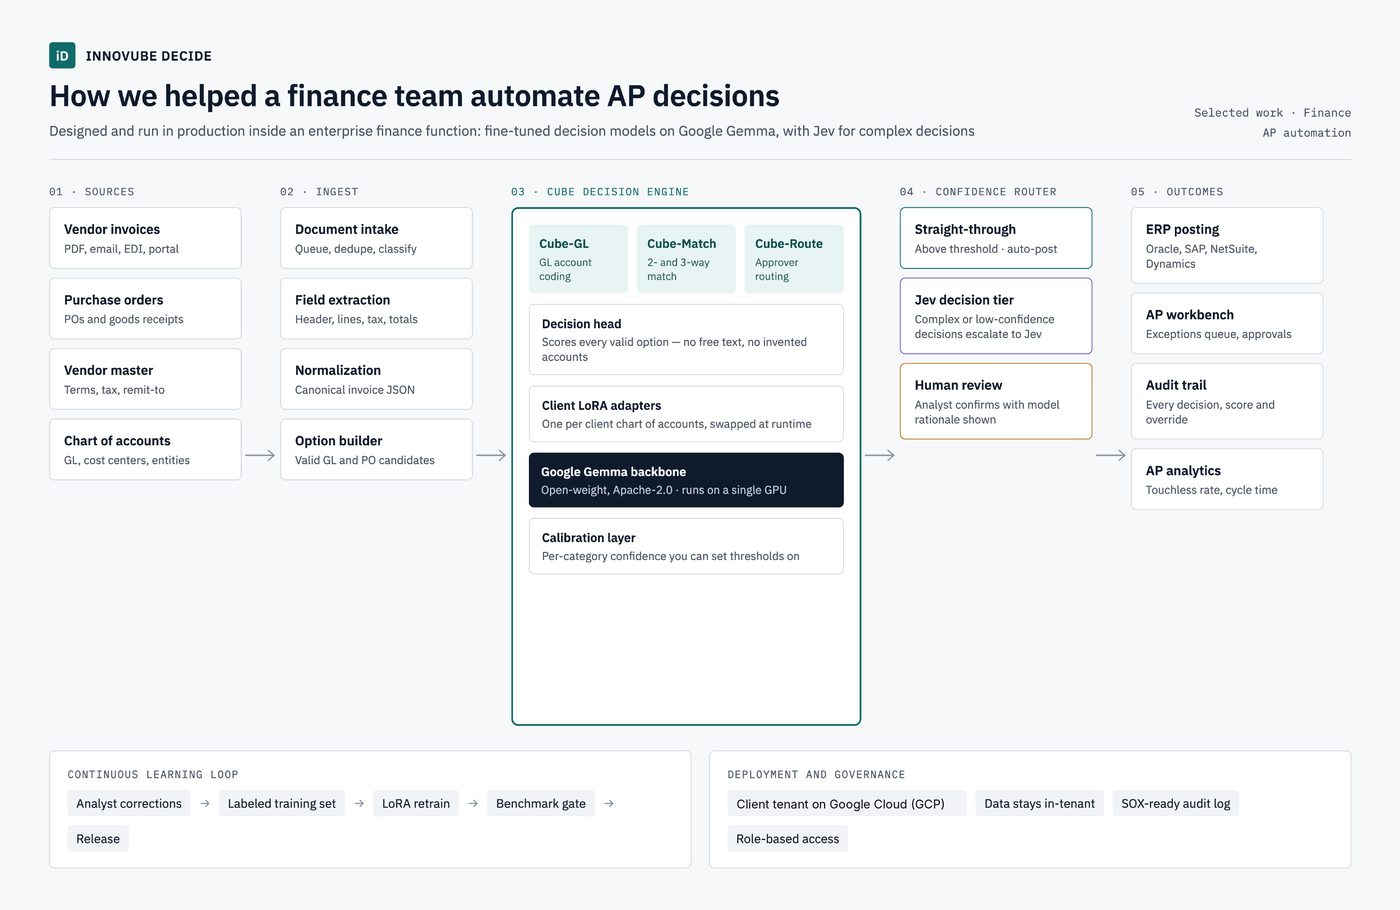Click the SOX-ready audit log chip
The image size is (1400, 910).
[x=1176, y=803]
